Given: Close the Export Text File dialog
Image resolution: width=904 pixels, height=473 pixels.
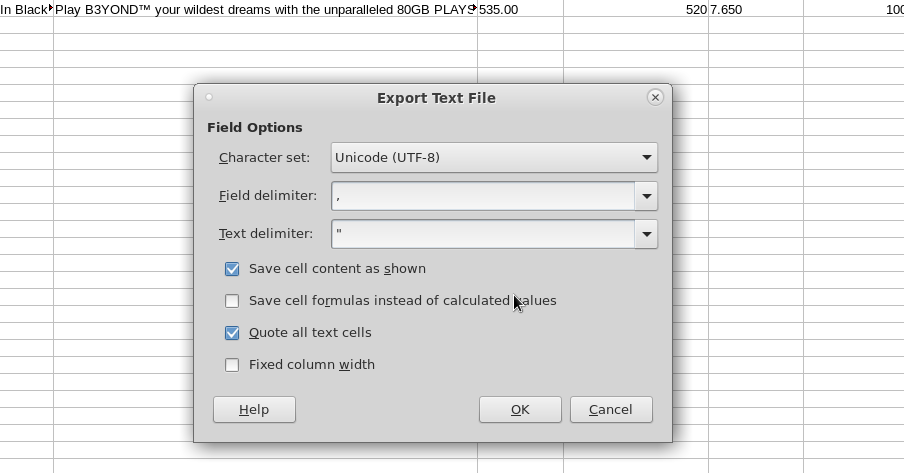Looking at the screenshot, I should tap(655, 97).
